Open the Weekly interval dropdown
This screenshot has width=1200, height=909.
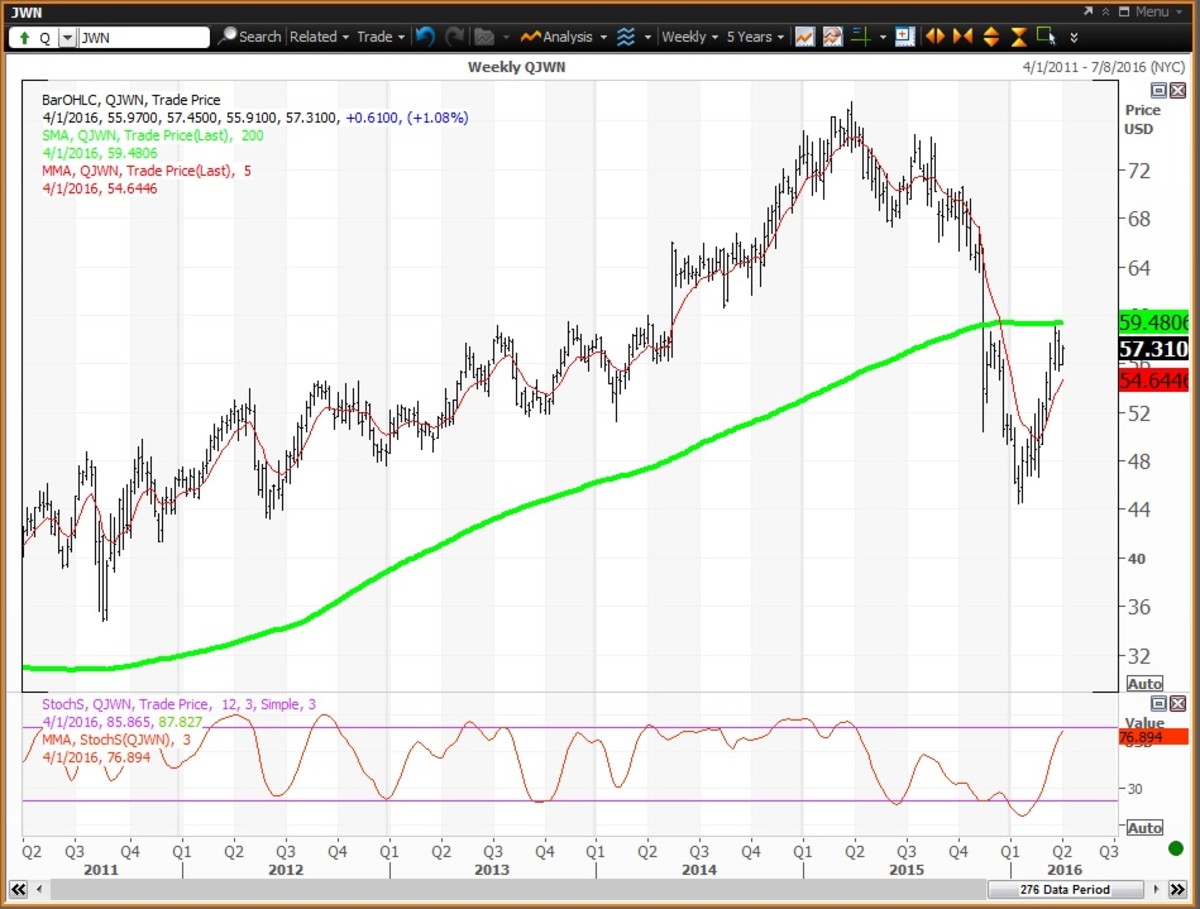(690, 37)
